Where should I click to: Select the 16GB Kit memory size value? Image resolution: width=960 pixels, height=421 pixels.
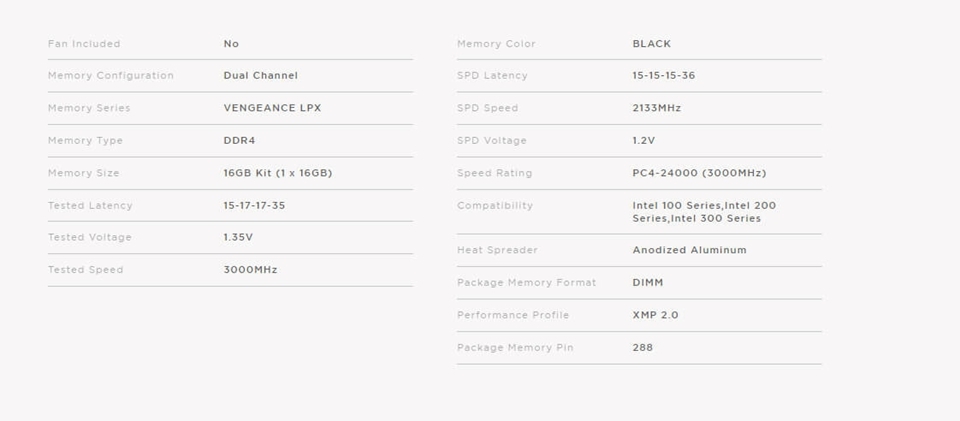click(x=277, y=173)
